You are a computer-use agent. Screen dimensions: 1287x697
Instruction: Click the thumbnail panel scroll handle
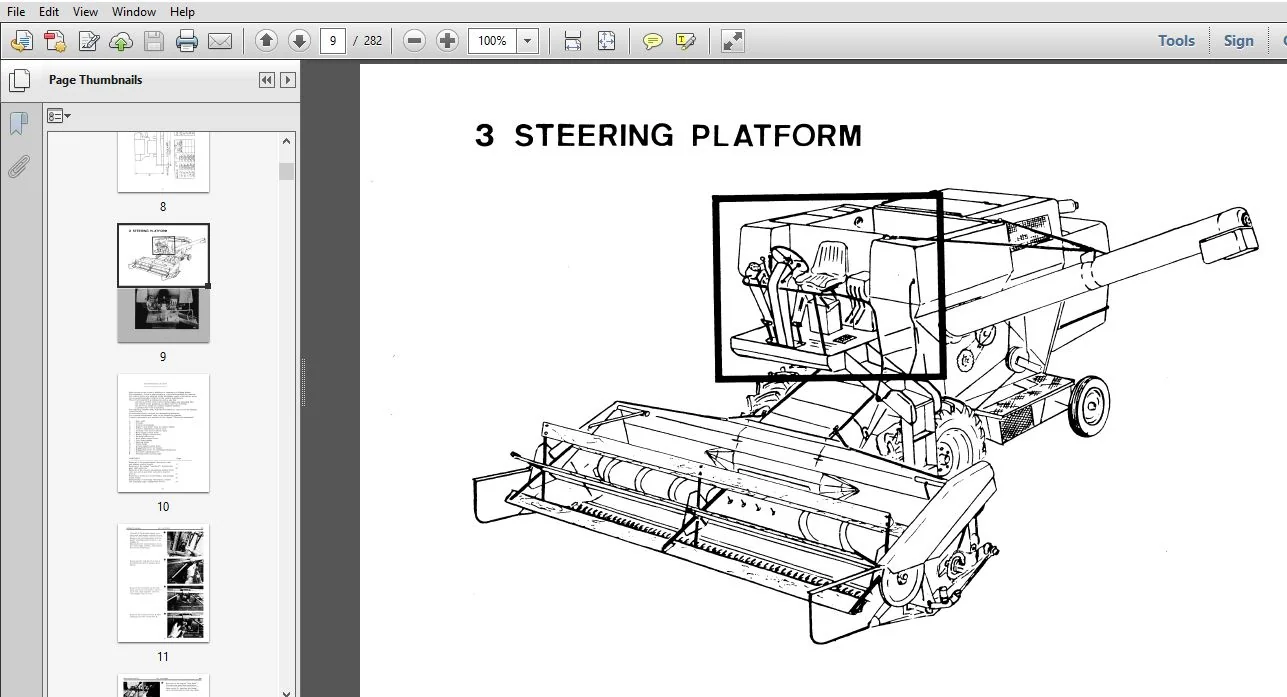287,171
